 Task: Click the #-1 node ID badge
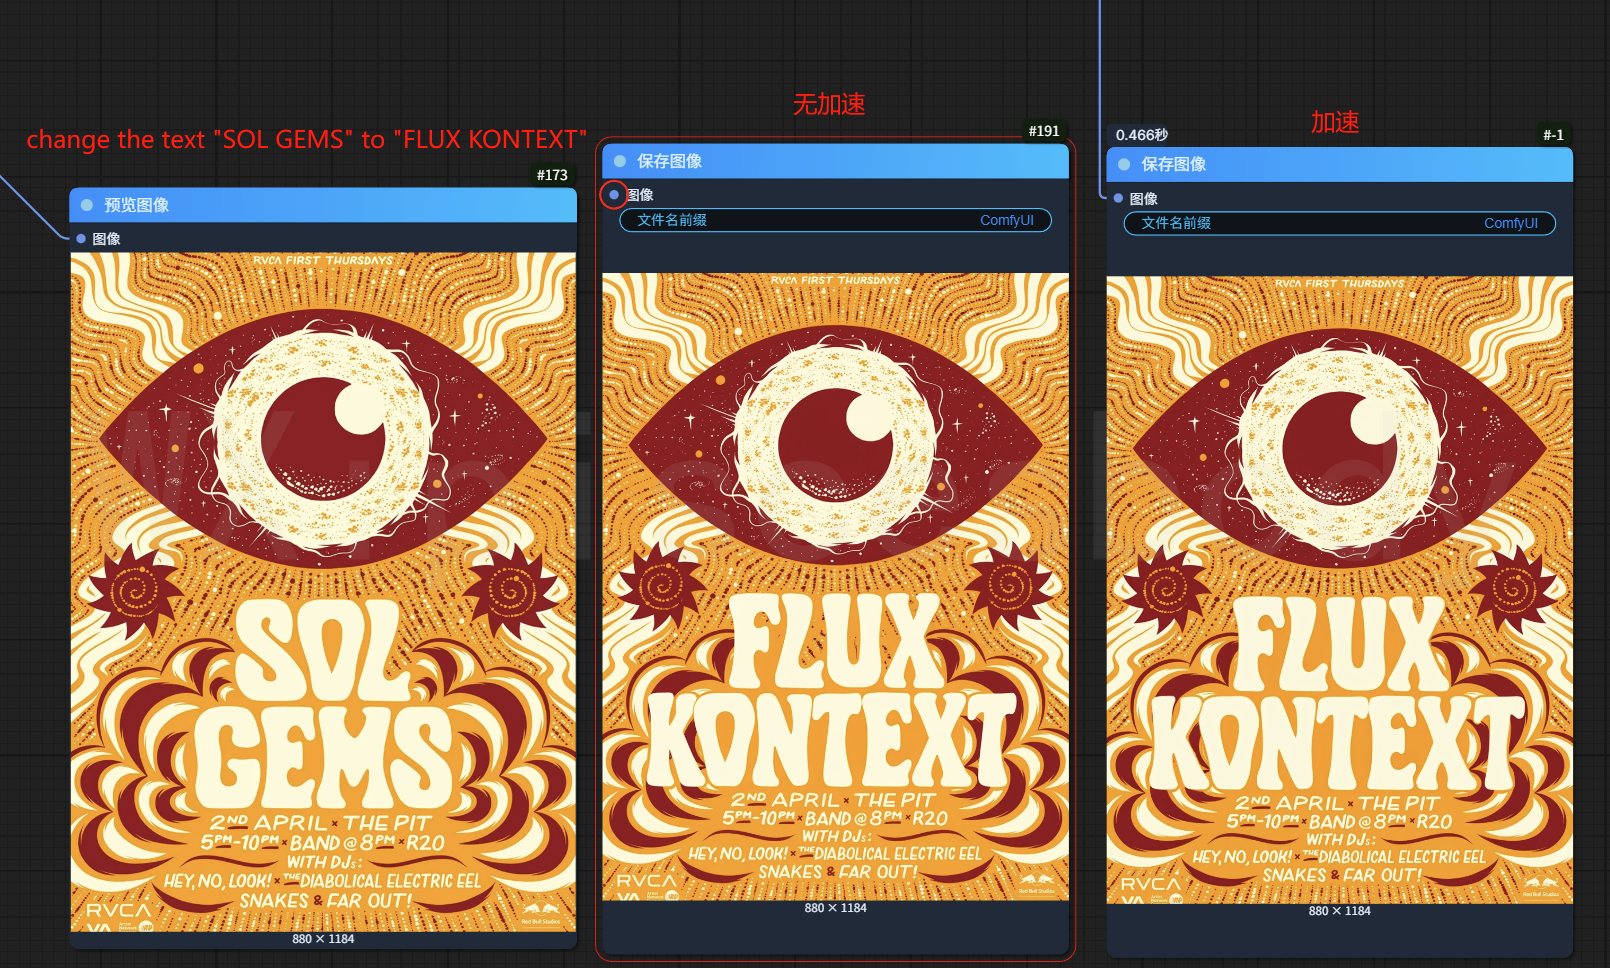click(1553, 135)
